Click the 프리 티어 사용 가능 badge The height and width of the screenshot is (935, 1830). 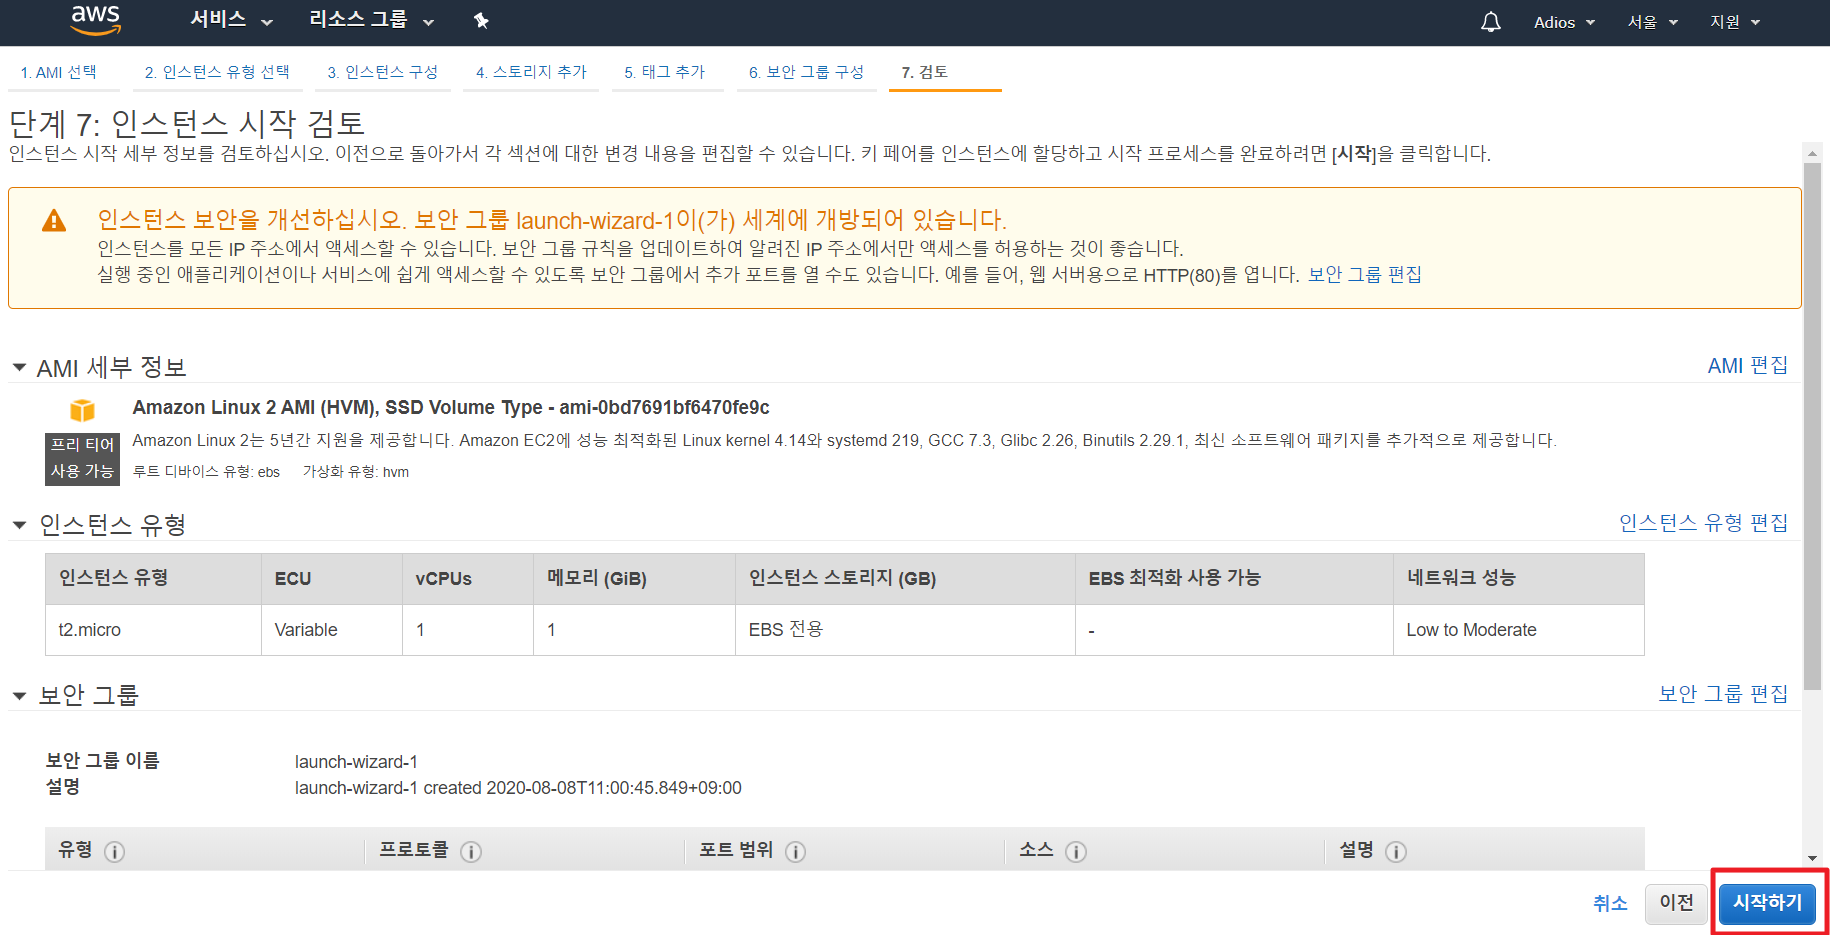pos(82,459)
